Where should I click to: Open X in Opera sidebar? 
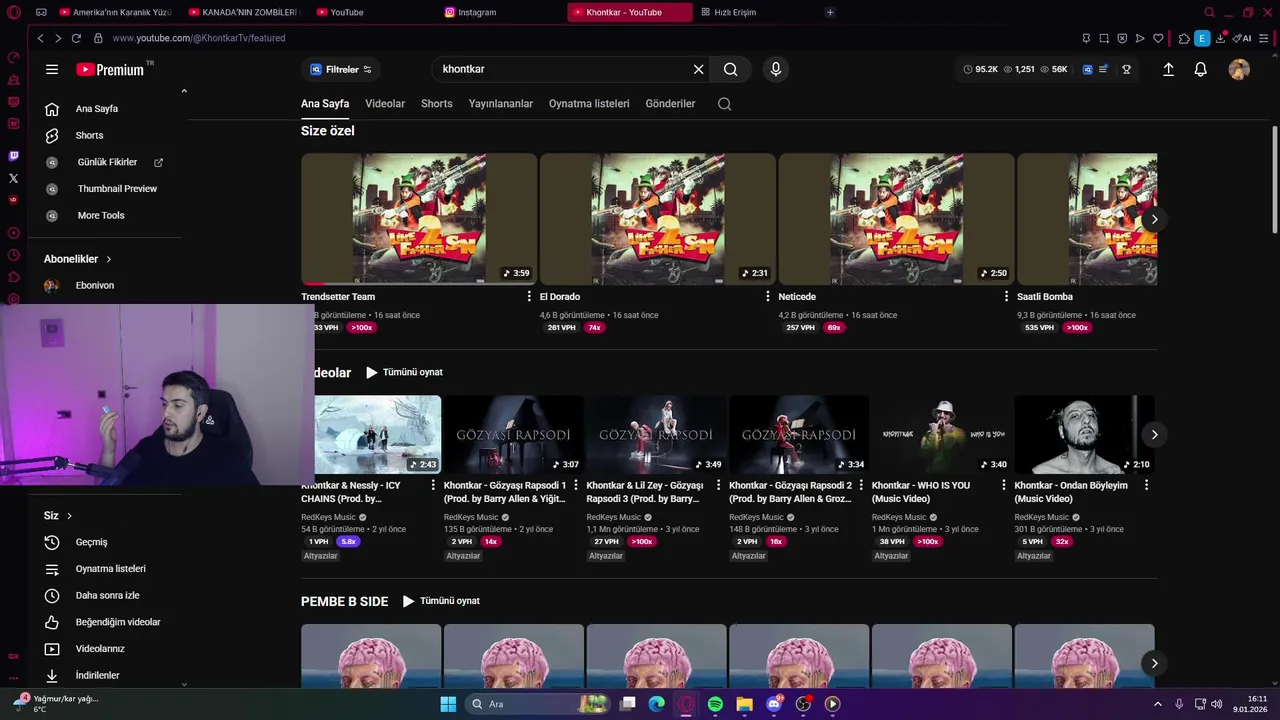coord(13,178)
